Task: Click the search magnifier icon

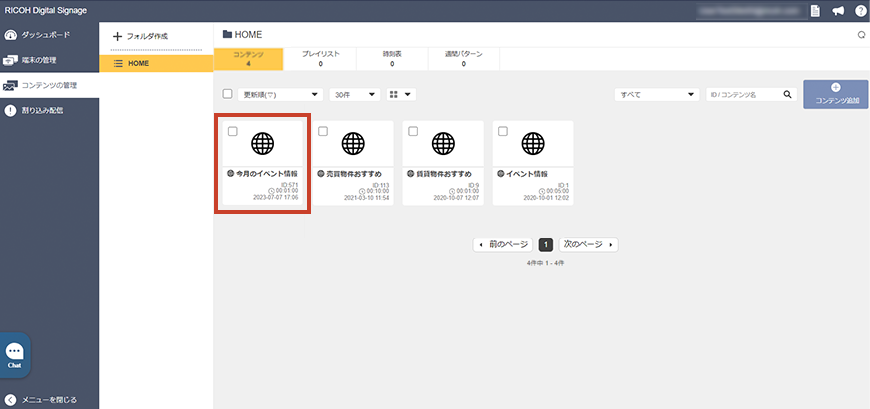Action: click(x=788, y=94)
